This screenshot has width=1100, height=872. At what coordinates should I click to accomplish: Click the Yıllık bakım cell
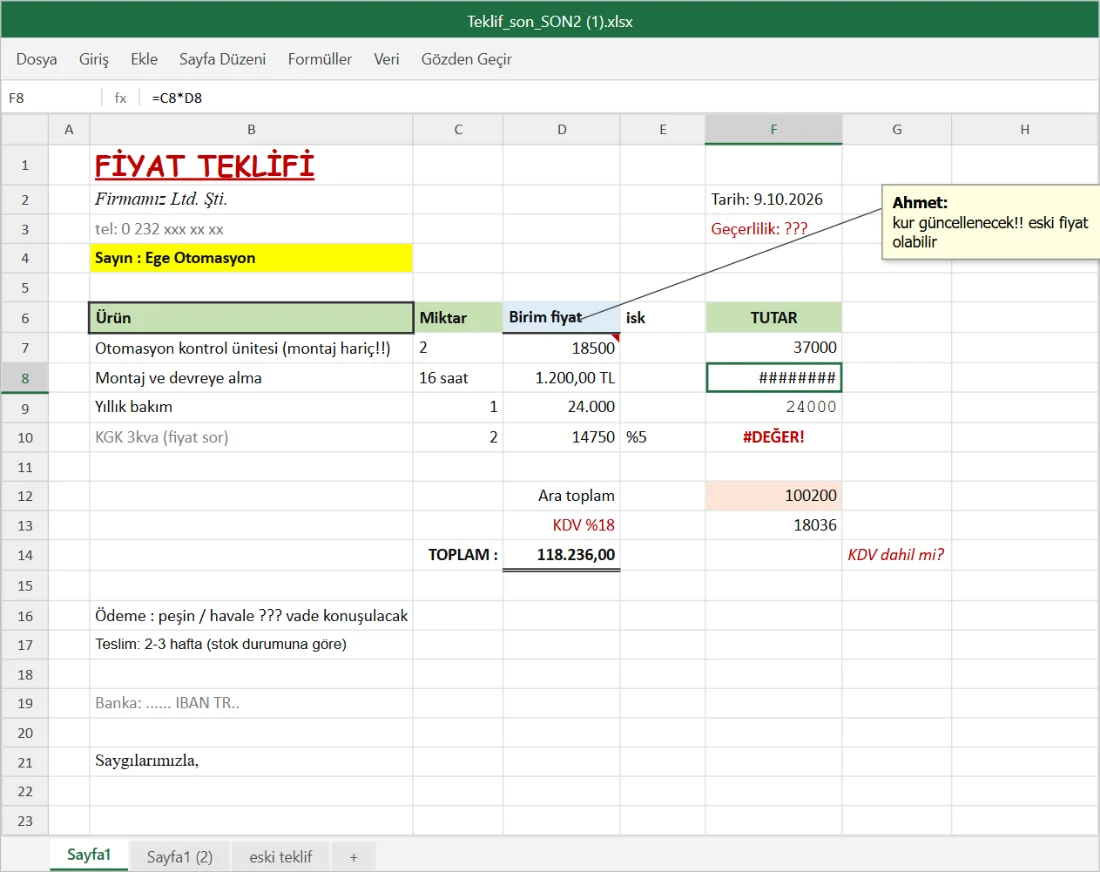pyautogui.click(x=251, y=407)
